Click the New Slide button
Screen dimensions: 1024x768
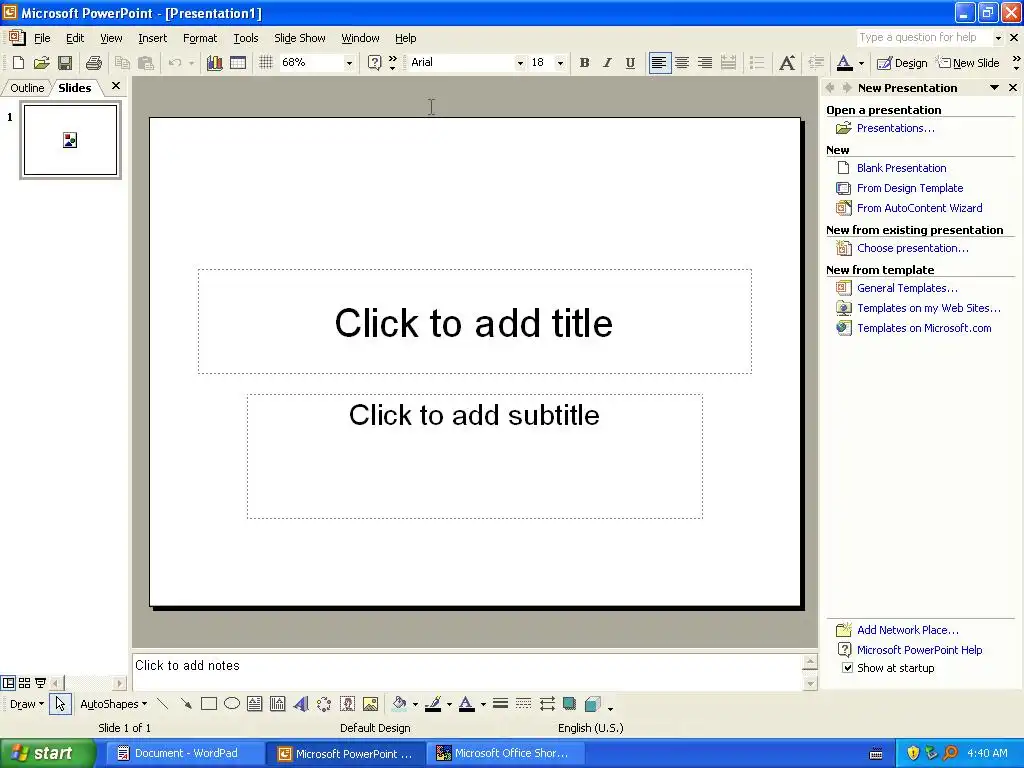[x=969, y=63]
